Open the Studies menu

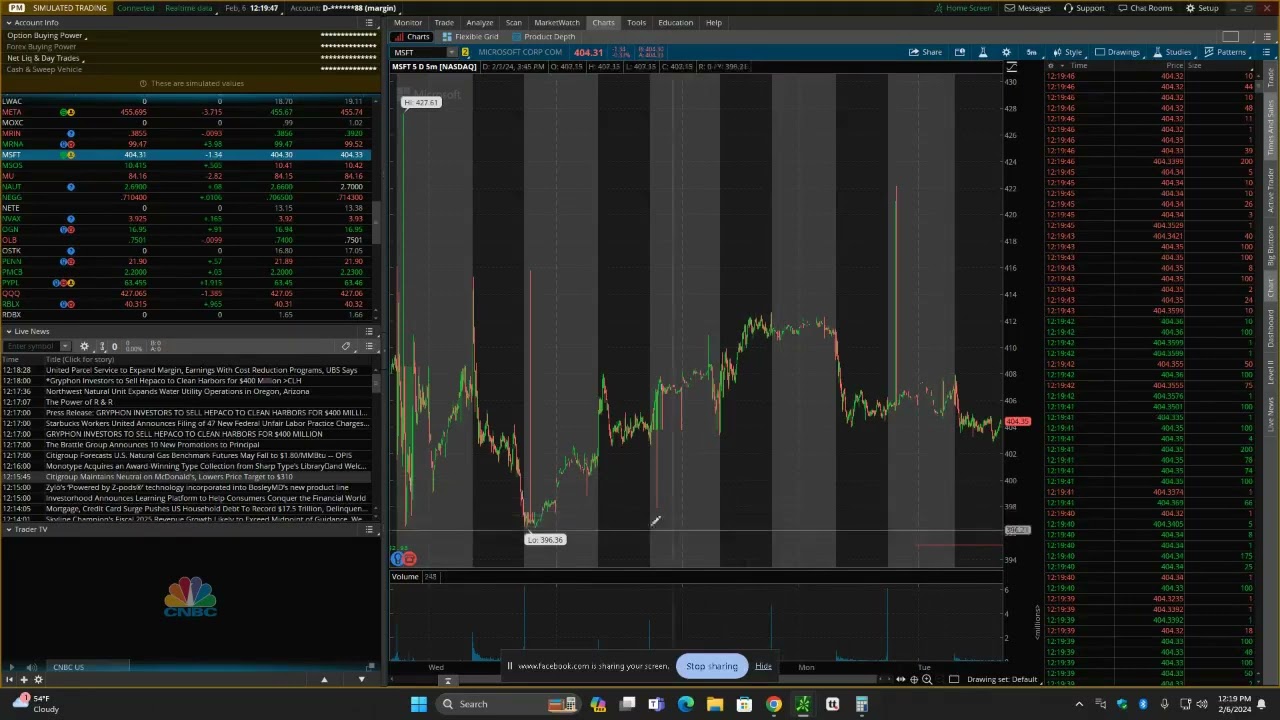coord(1172,52)
